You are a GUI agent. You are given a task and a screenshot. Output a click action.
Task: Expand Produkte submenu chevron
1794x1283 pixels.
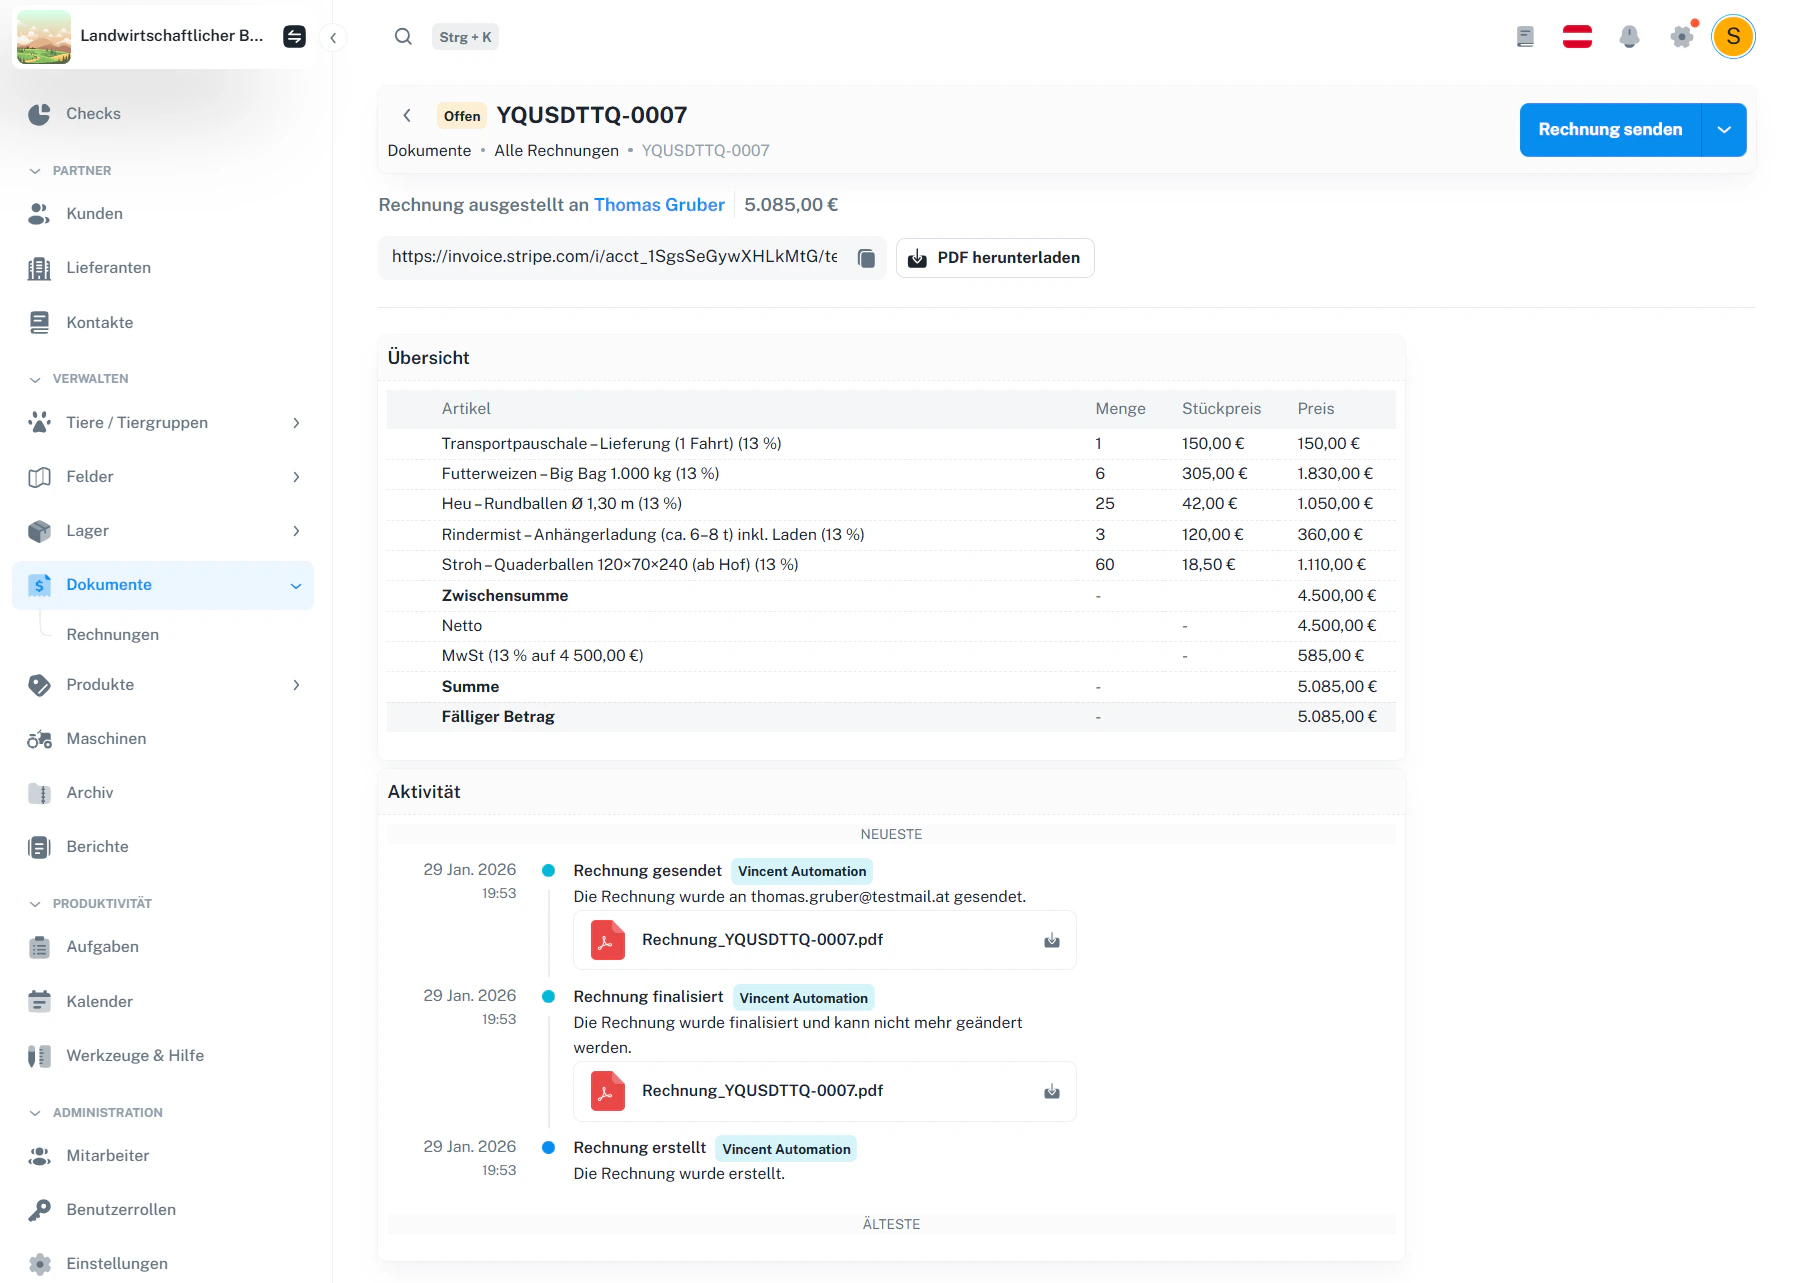[296, 685]
